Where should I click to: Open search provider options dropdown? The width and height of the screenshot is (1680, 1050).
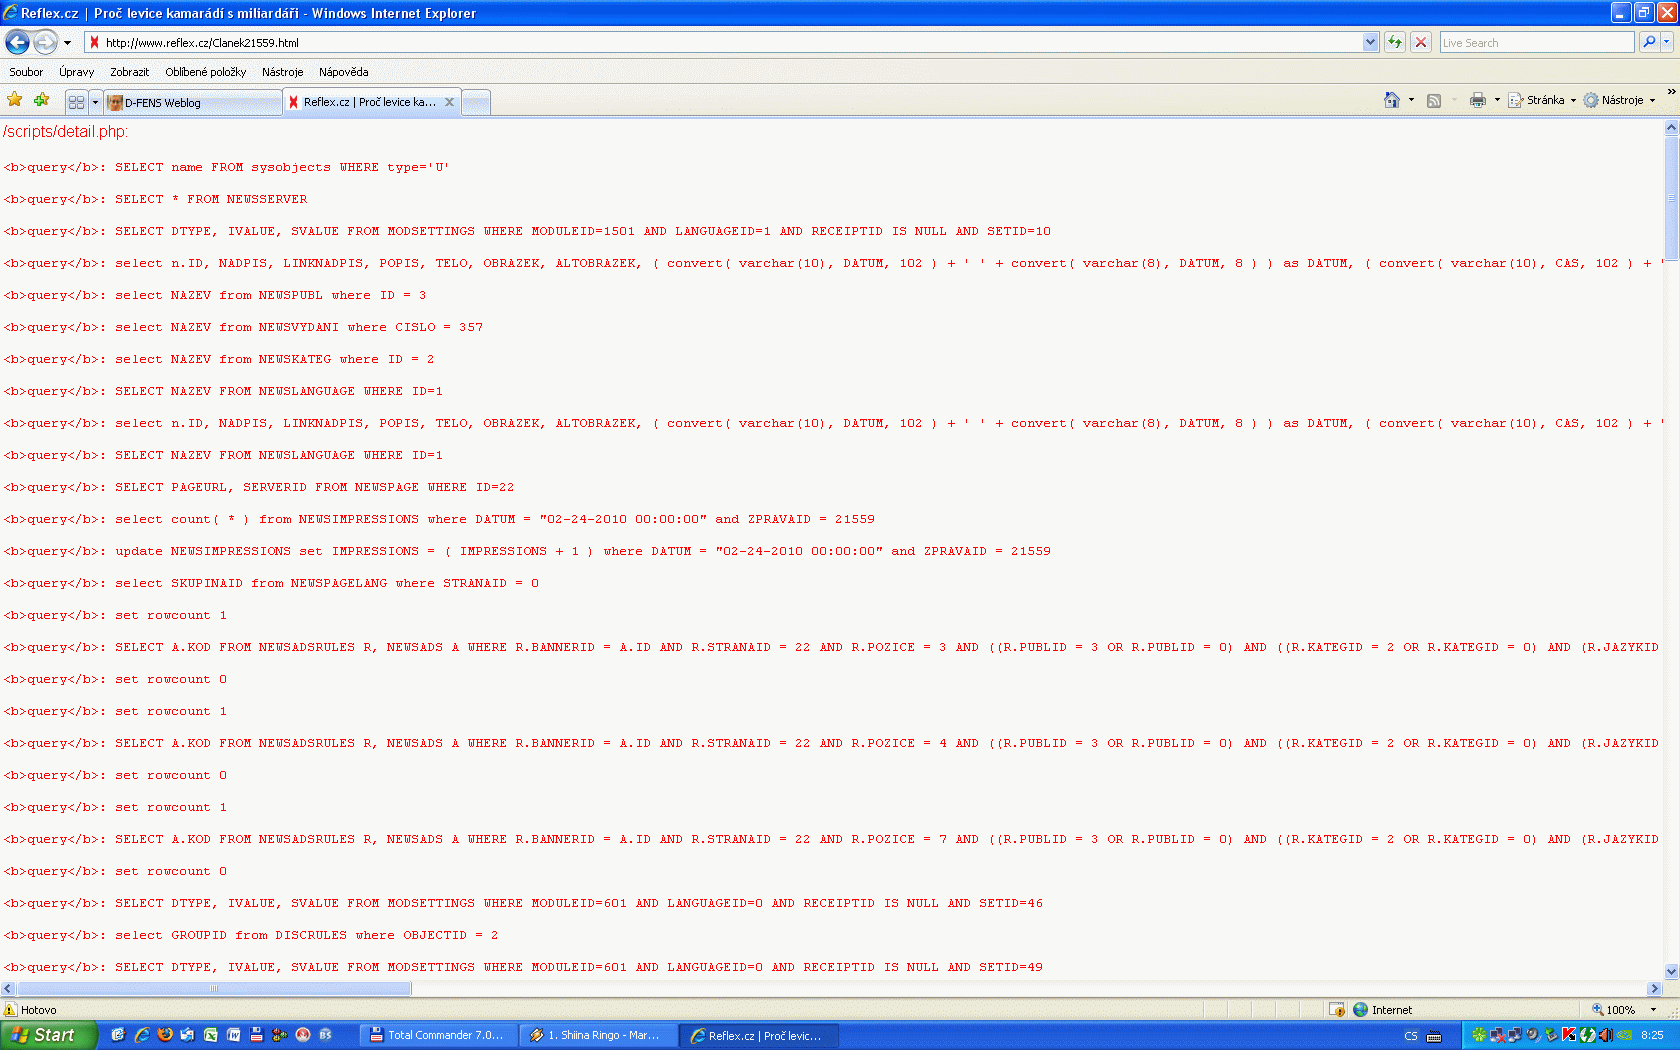[1666, 42]
